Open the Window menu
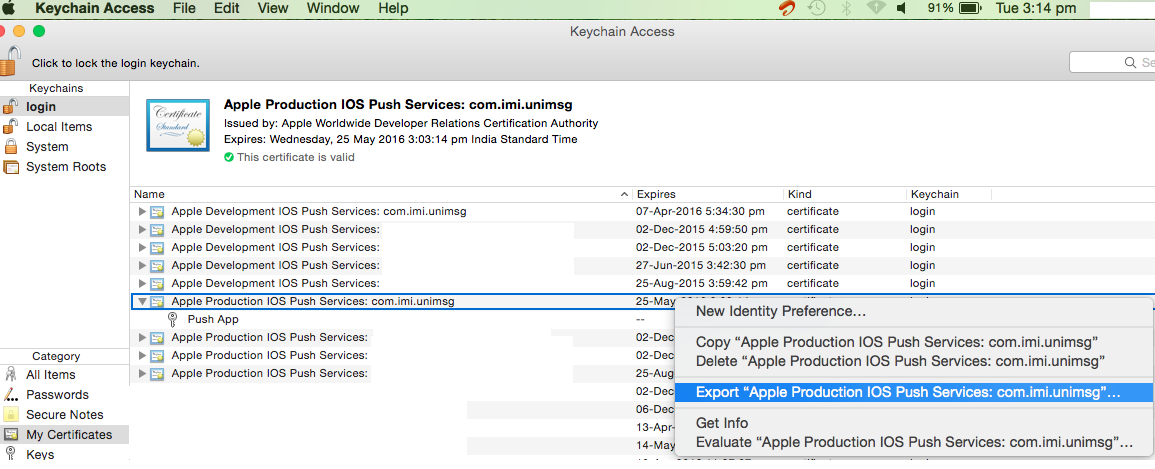Screen dimensions: 1155x469 (x=333, y=9)
